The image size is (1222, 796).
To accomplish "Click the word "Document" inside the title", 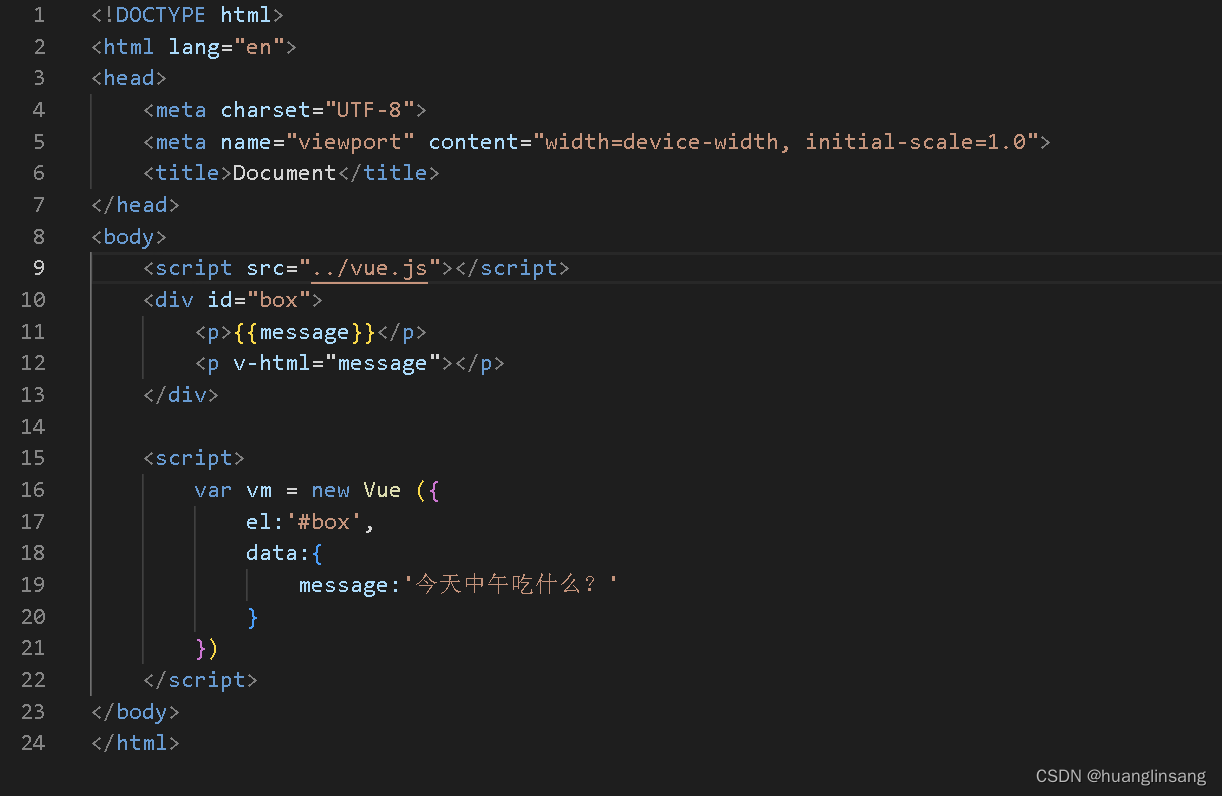I will click(284, 173).
